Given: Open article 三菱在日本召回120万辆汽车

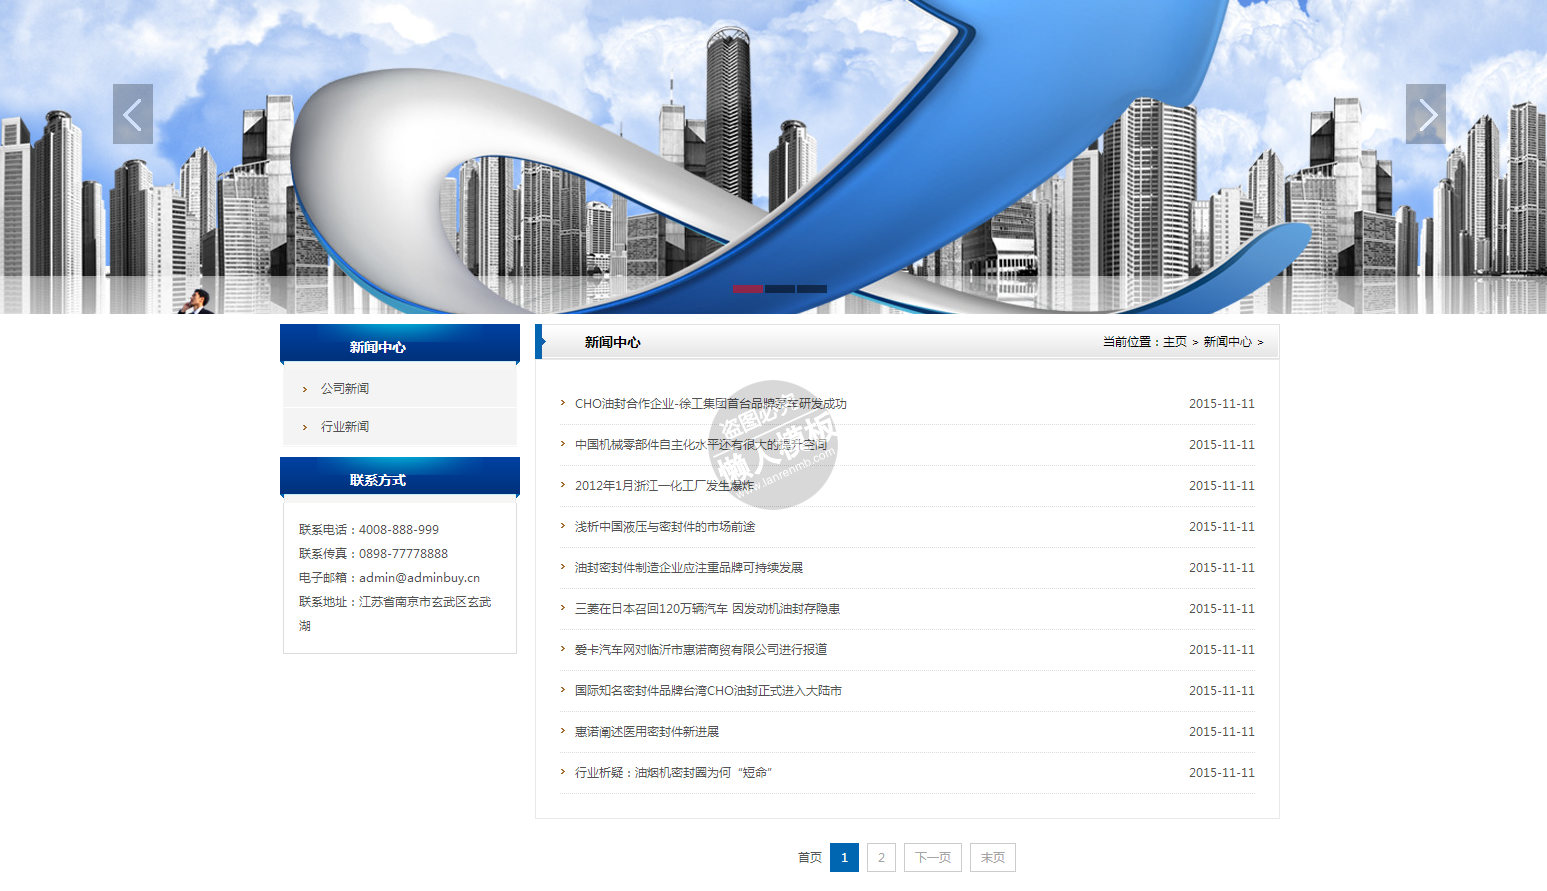Looking at the screenshot, I should coord(707,609).
